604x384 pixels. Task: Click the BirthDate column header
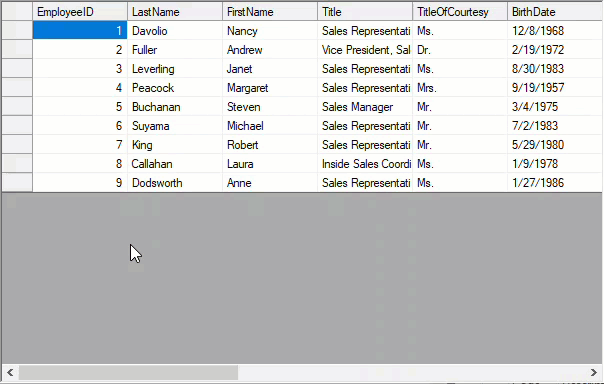[x=555, y=12]
